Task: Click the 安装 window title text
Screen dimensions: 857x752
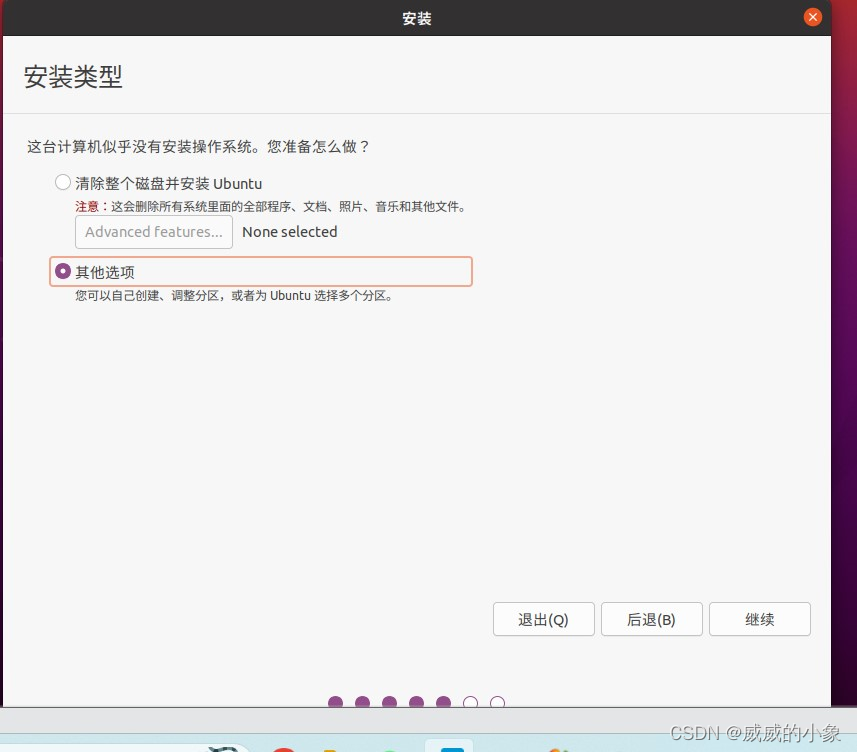Action: click(x=417, y=19)
